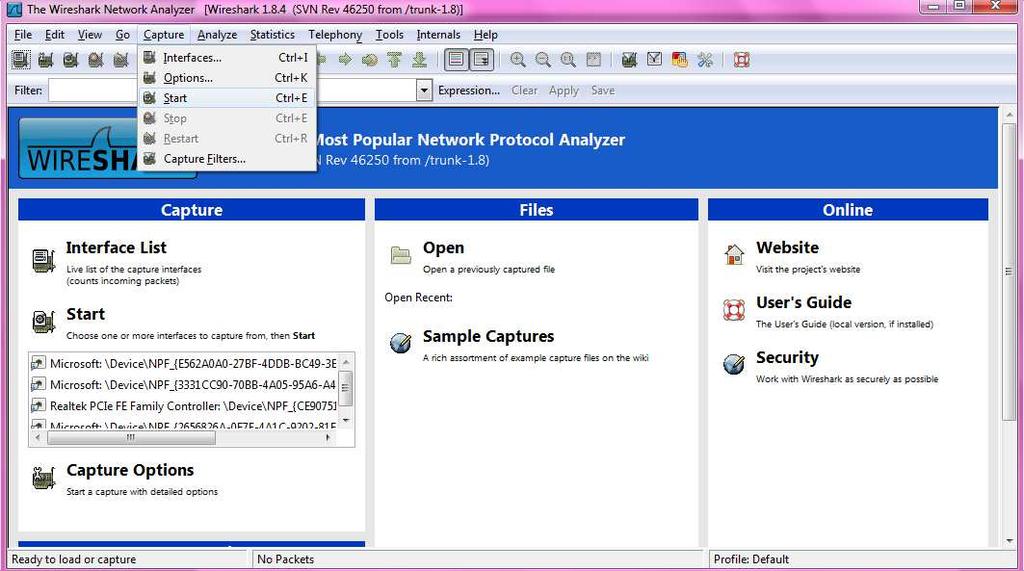Visit the Website link under Online
The width and height of the screenshot is (1024, 571).
788,248
